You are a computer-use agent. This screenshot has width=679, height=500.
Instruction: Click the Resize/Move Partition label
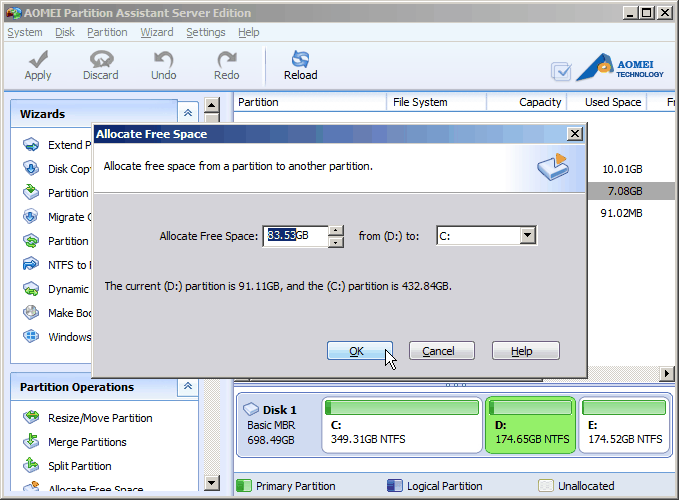click(100, 418)
